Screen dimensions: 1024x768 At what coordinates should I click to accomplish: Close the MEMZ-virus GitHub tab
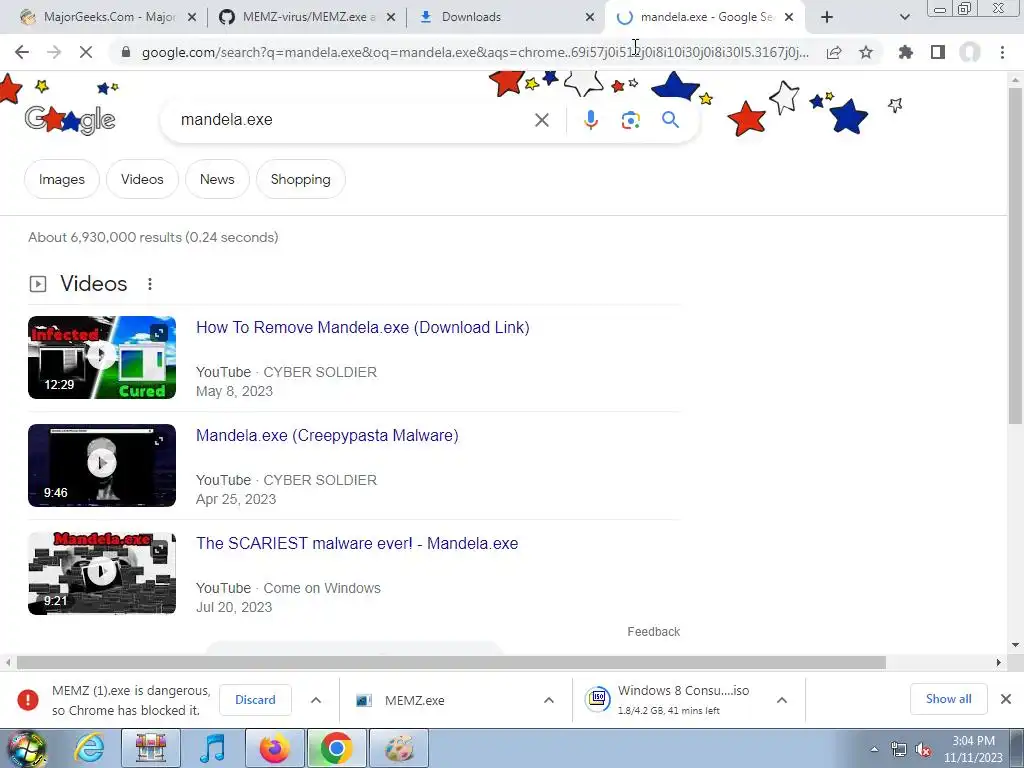(x=391, y=18)
